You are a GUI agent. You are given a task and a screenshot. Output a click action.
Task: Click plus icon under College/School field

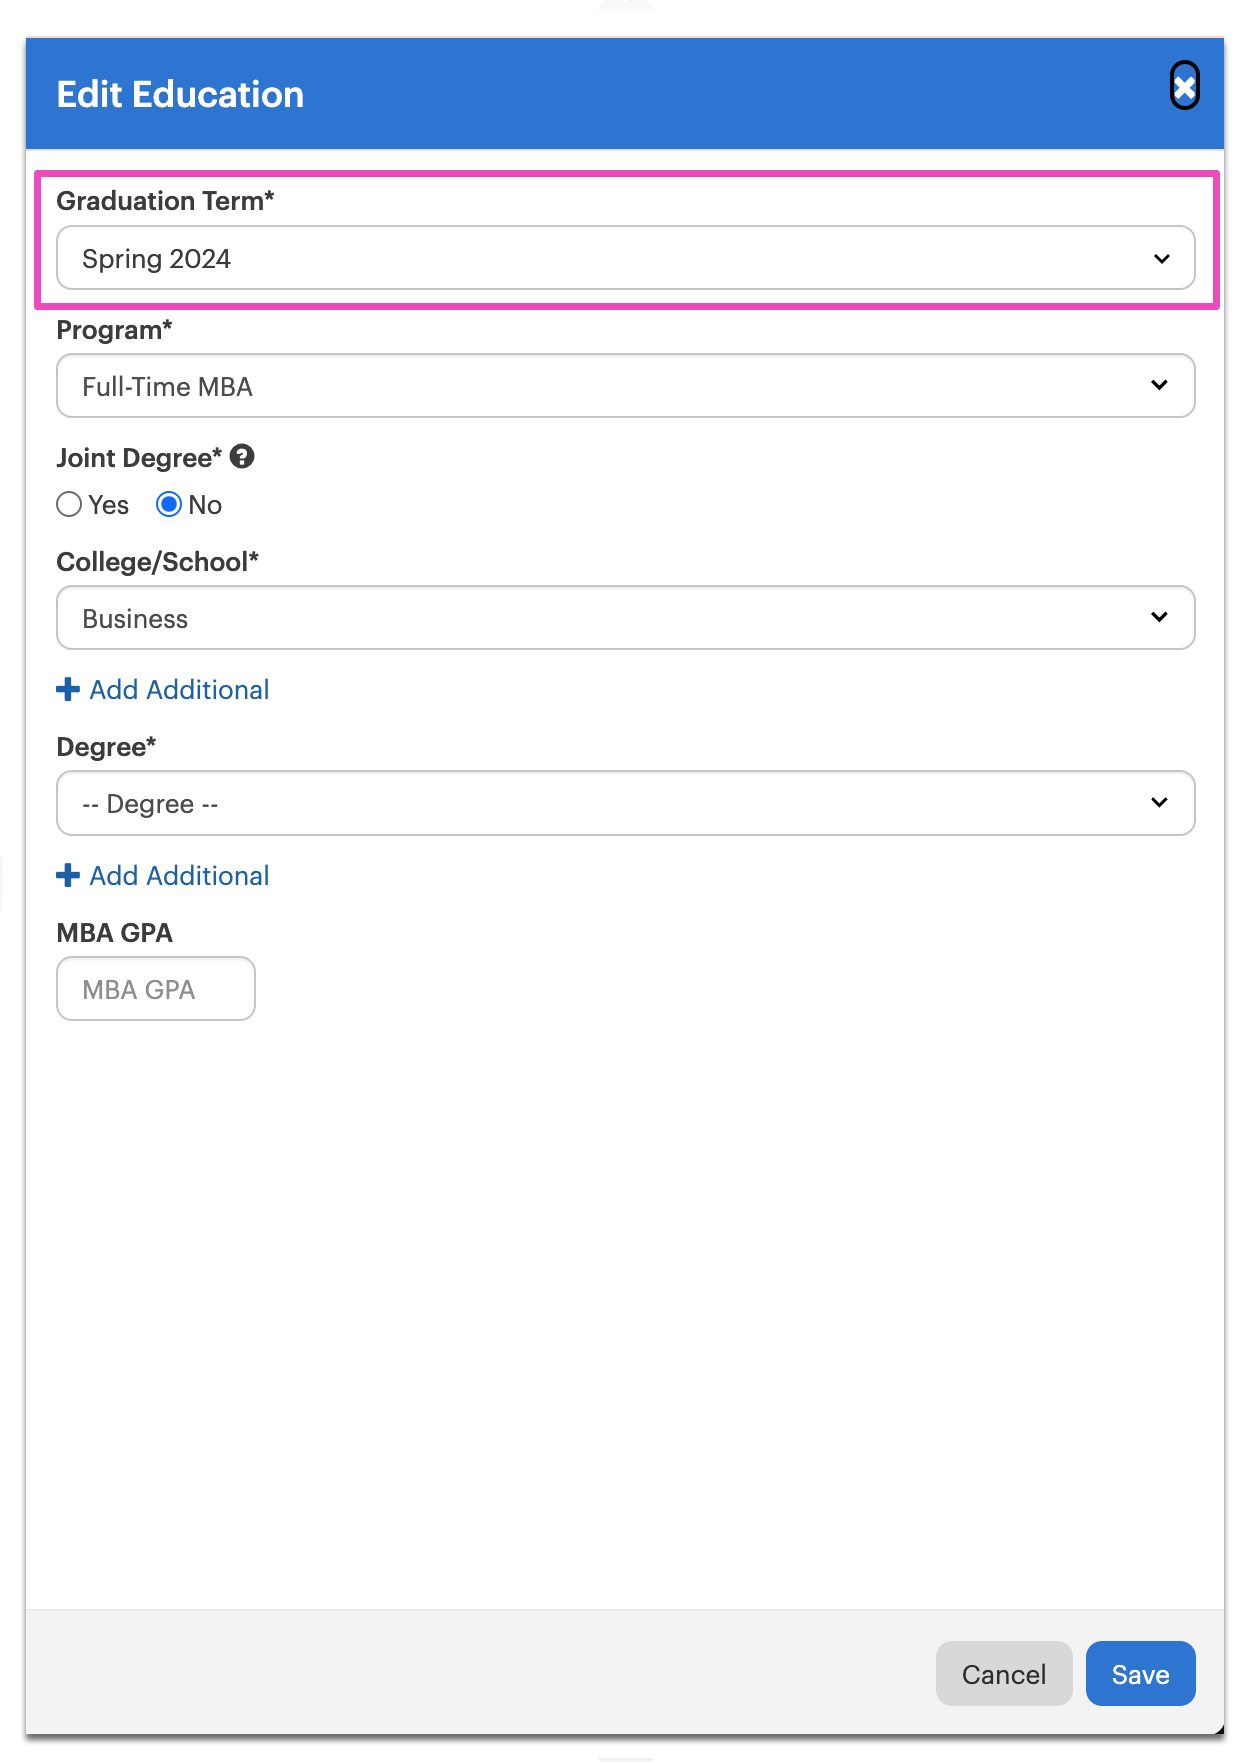(68, 689)
